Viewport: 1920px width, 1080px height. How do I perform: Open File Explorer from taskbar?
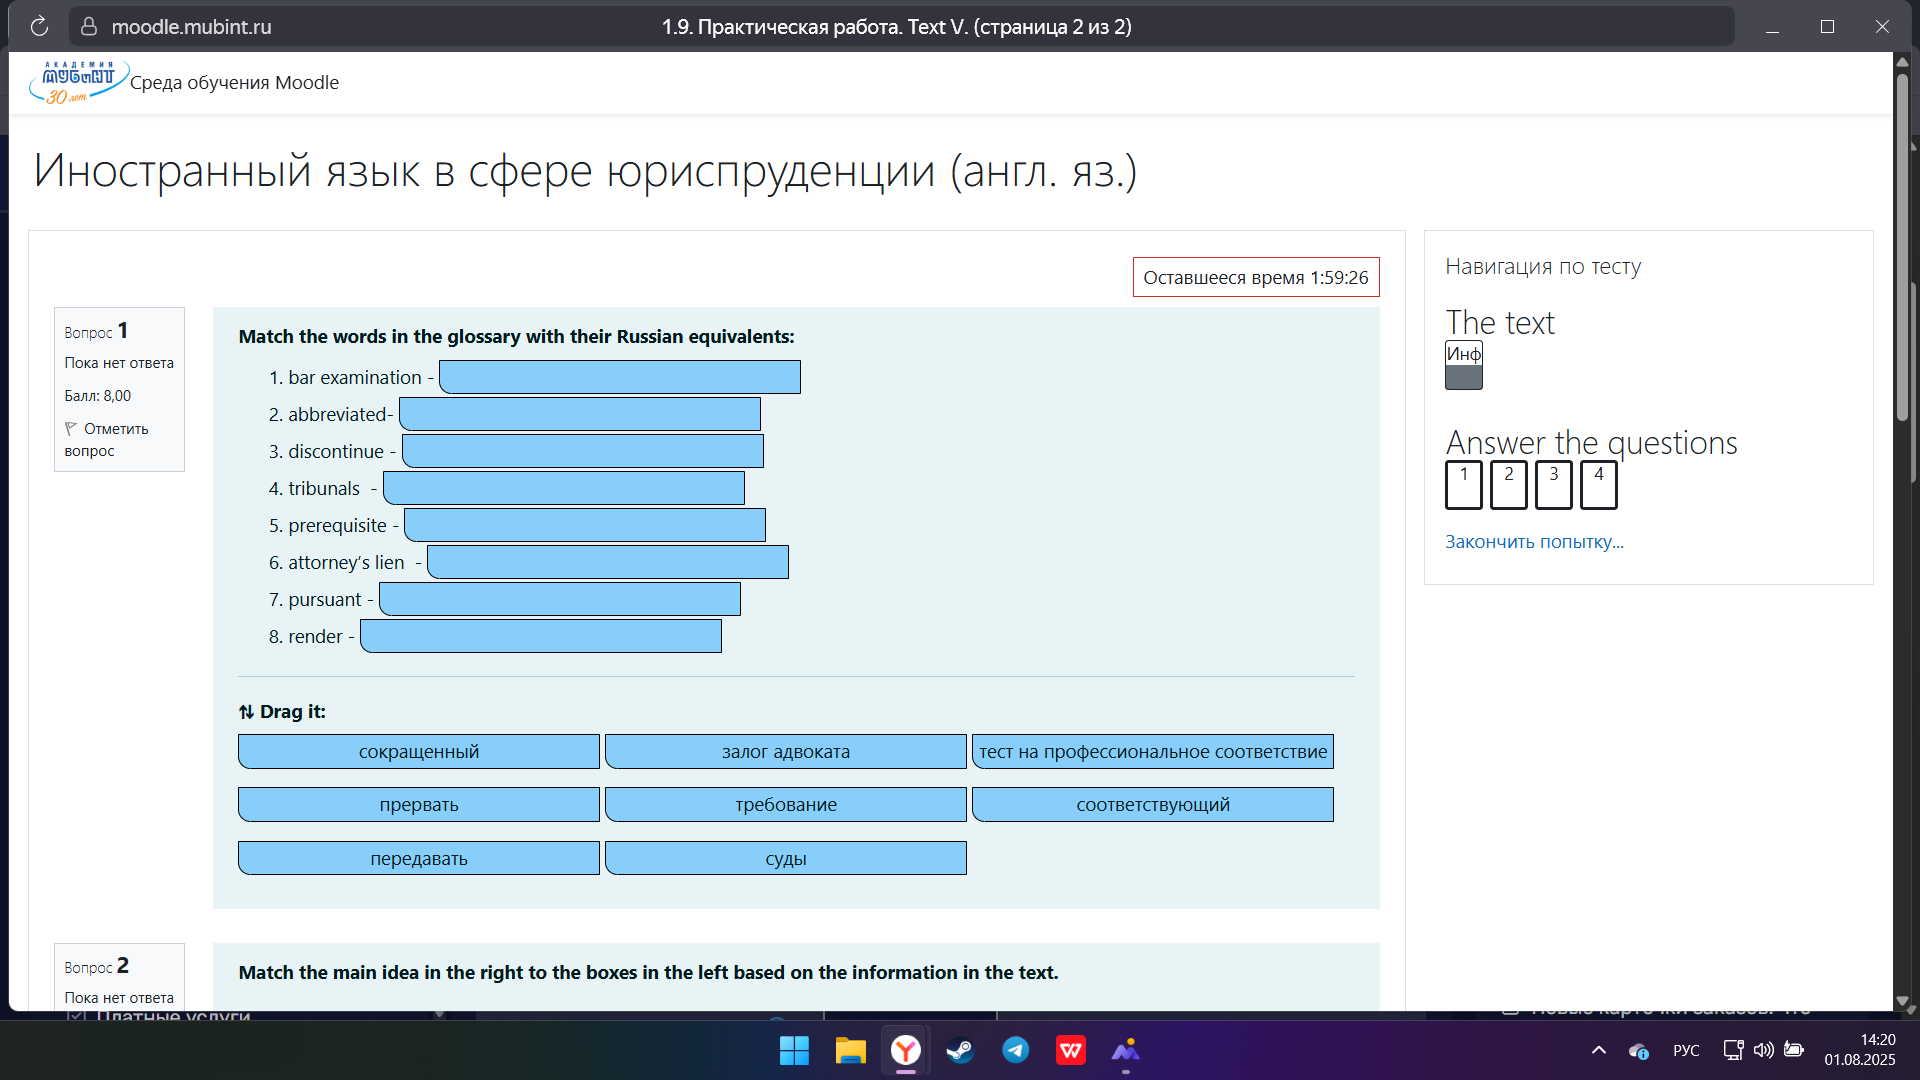tap(850, 1051)
